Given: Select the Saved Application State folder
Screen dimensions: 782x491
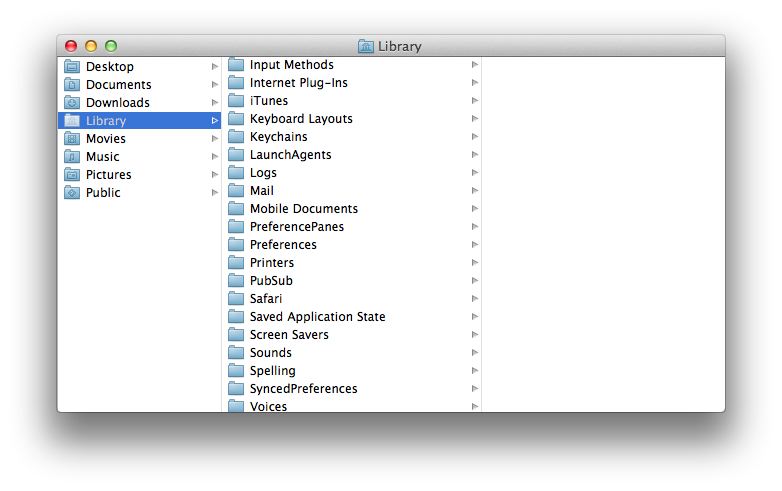Looking at the screenshot, I should coord(317,317).
